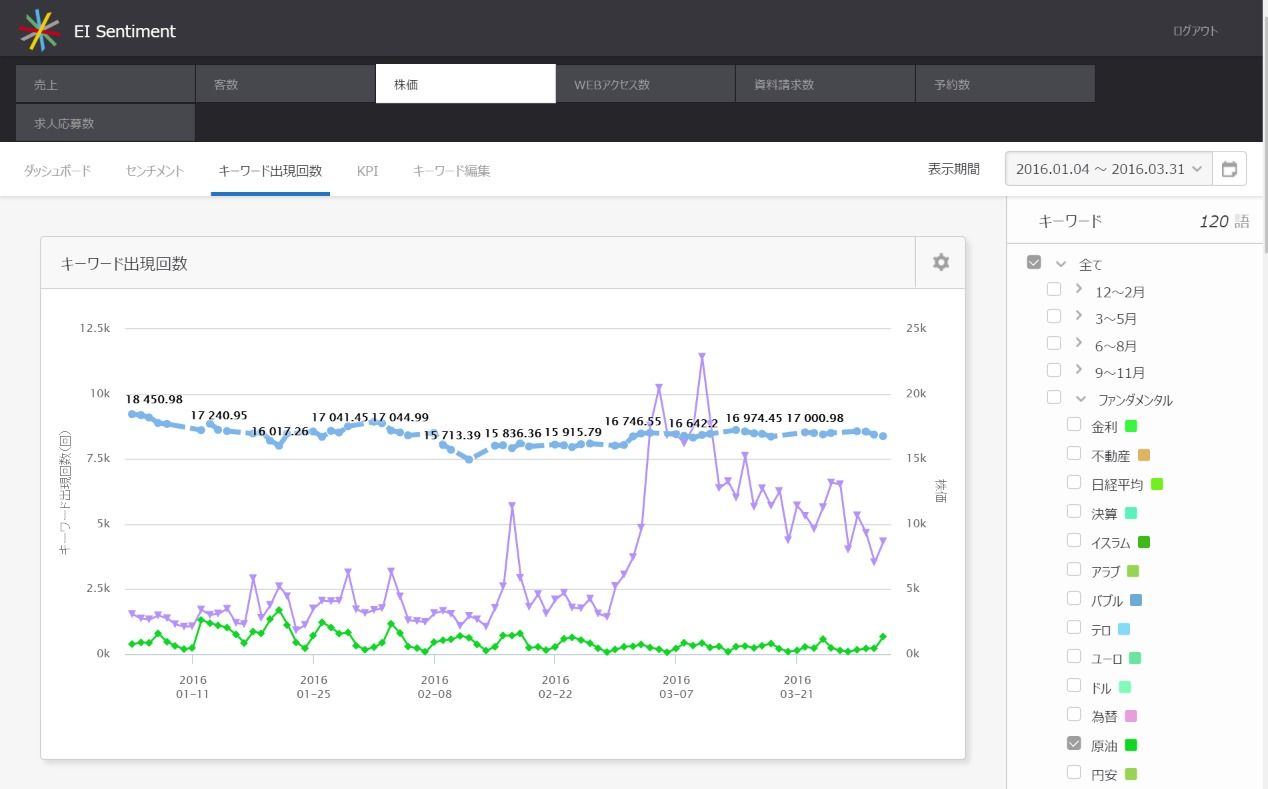This screenshot has width=1268, height=789.
Task: Expand the 6～8月 group
Action: click(1079, 342)
